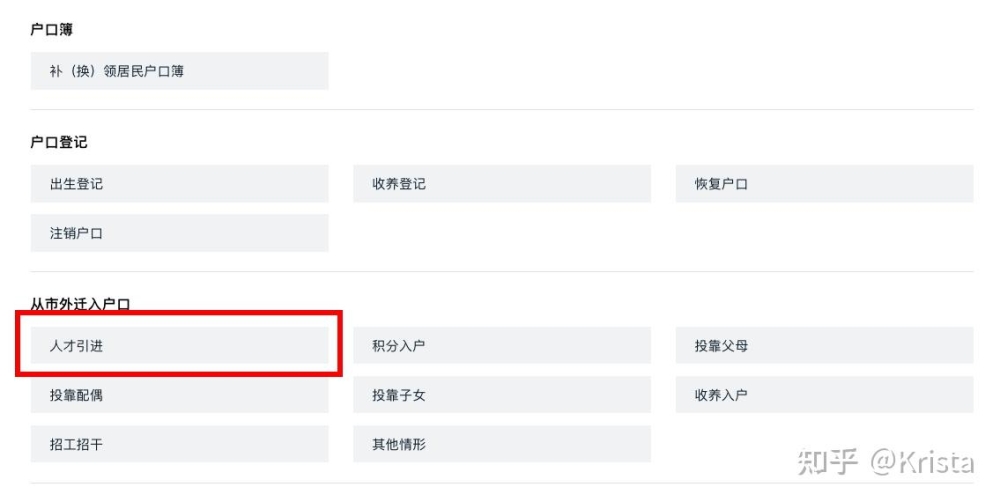Click the 从市外迁入户口 section heading
Image resolution: width=1000 pixels, height=502 pixels.
click(x=80, y=304)
